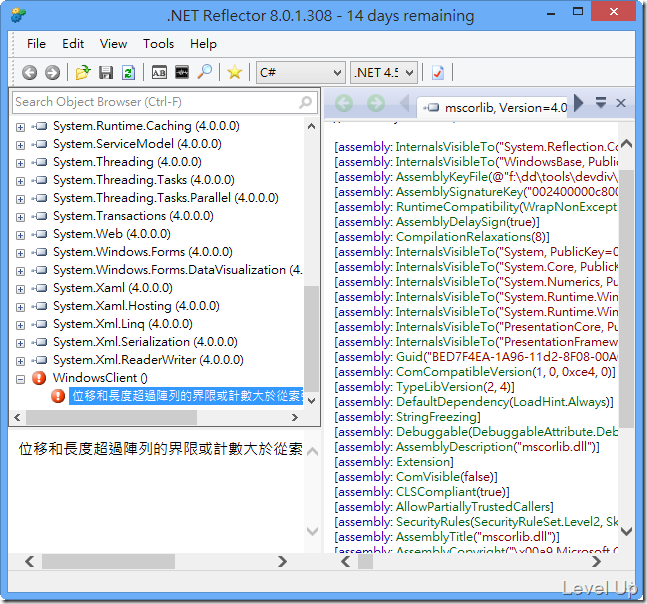Click code pane vertical scrollbar thumb
The height and width of the screenshot is (604, 647).
[x=627, y=298]
